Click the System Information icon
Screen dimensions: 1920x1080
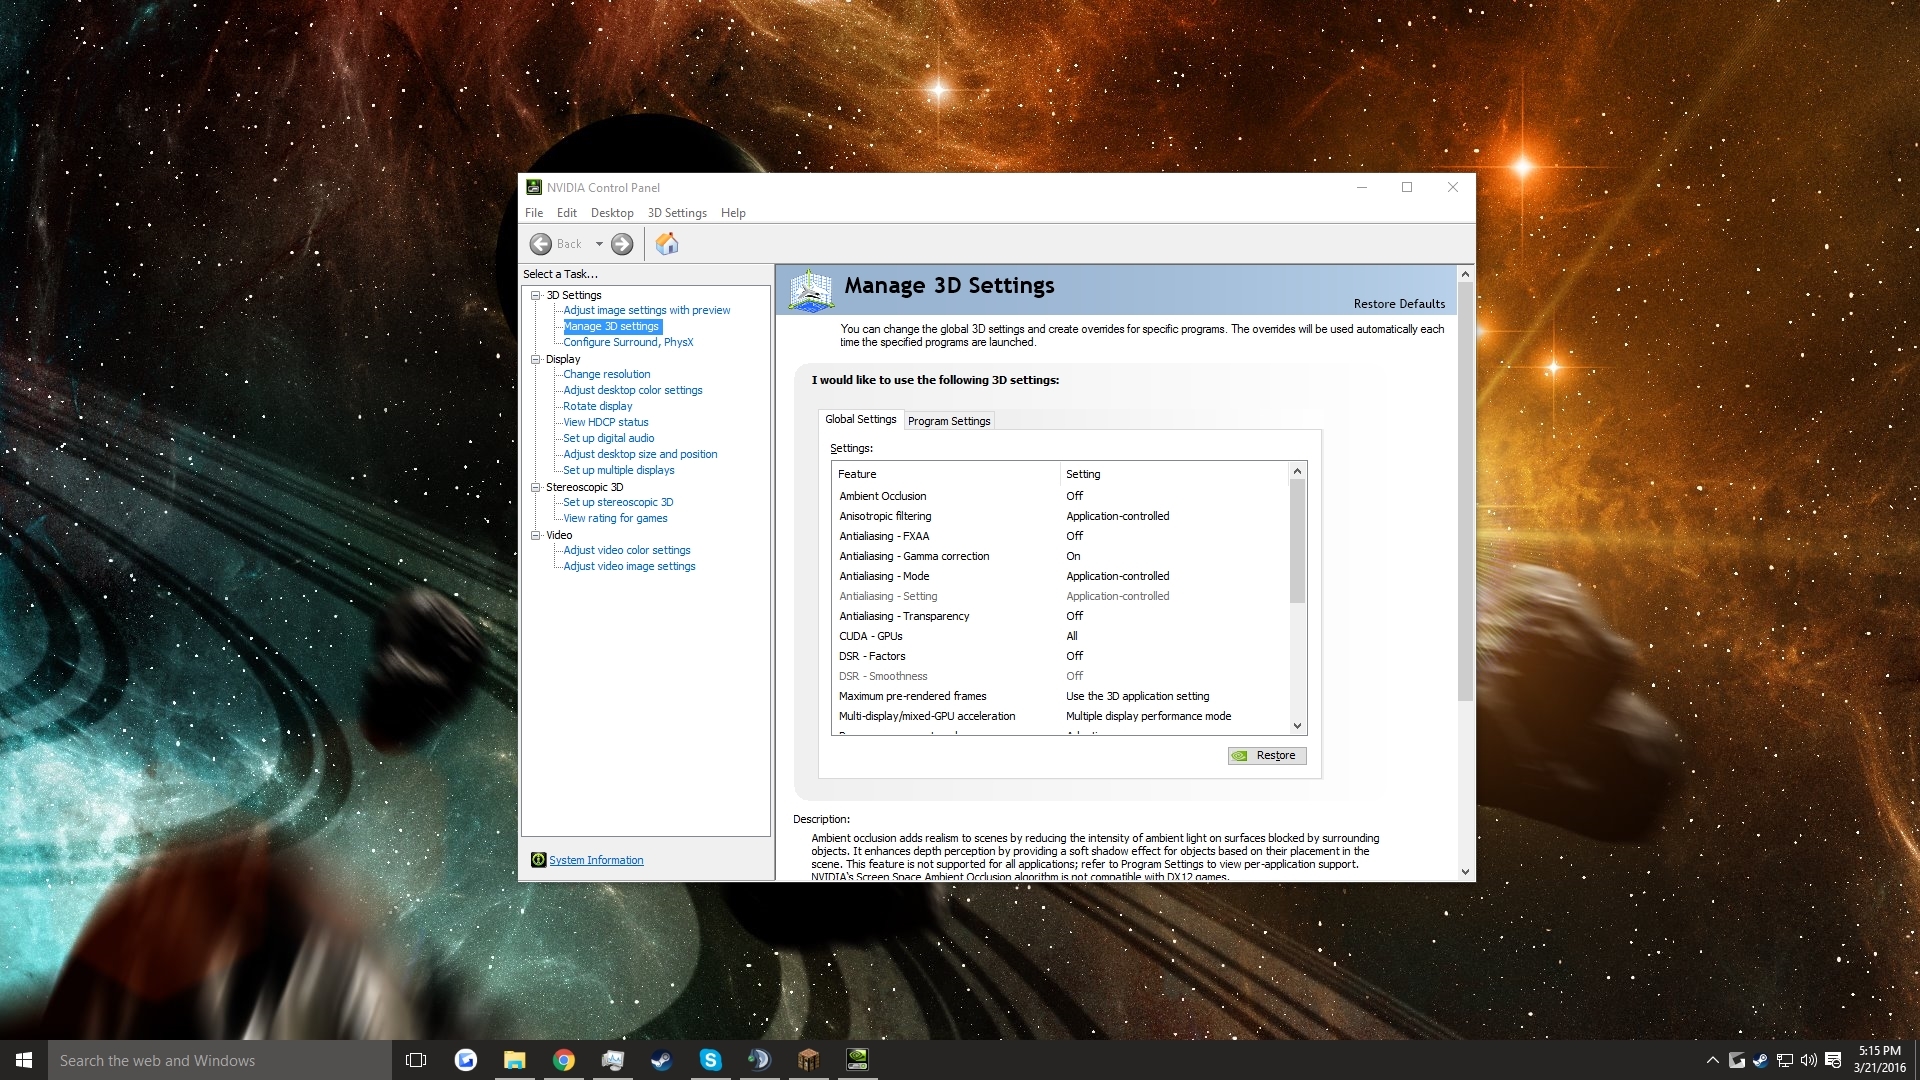(x=538, y=860)
